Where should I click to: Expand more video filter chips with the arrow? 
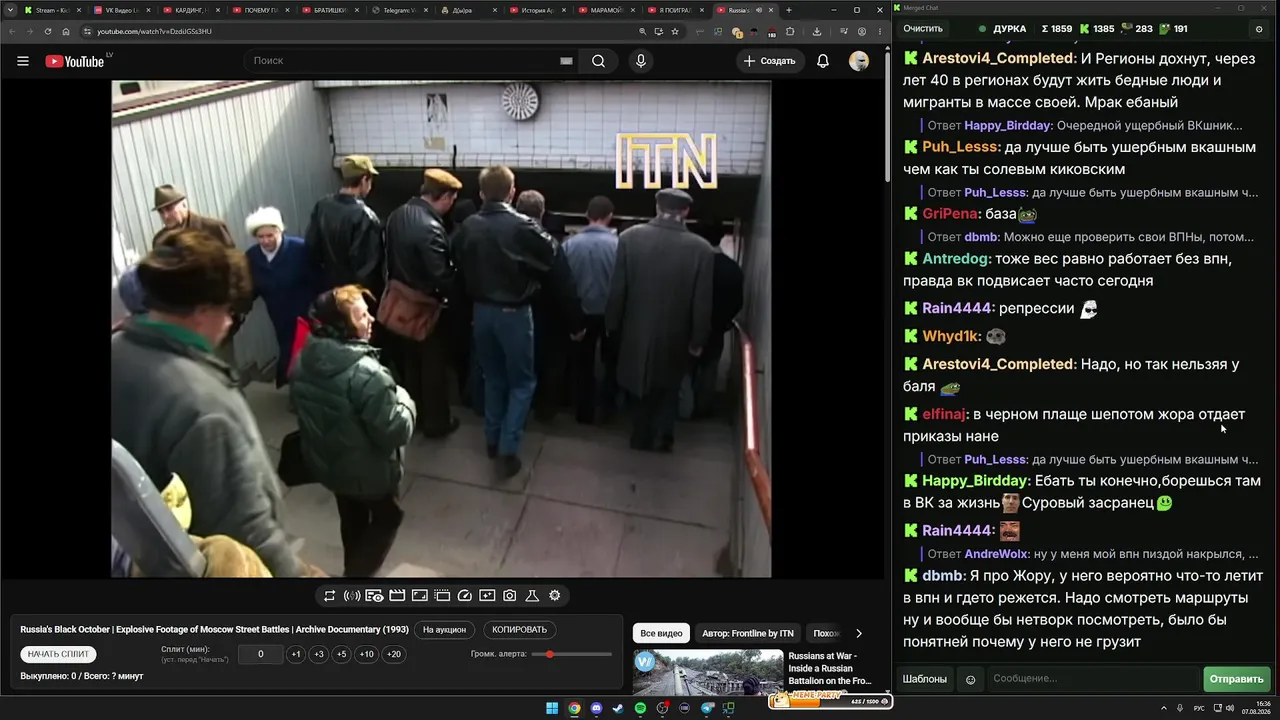pyautogui.click(x=858, y=633)
